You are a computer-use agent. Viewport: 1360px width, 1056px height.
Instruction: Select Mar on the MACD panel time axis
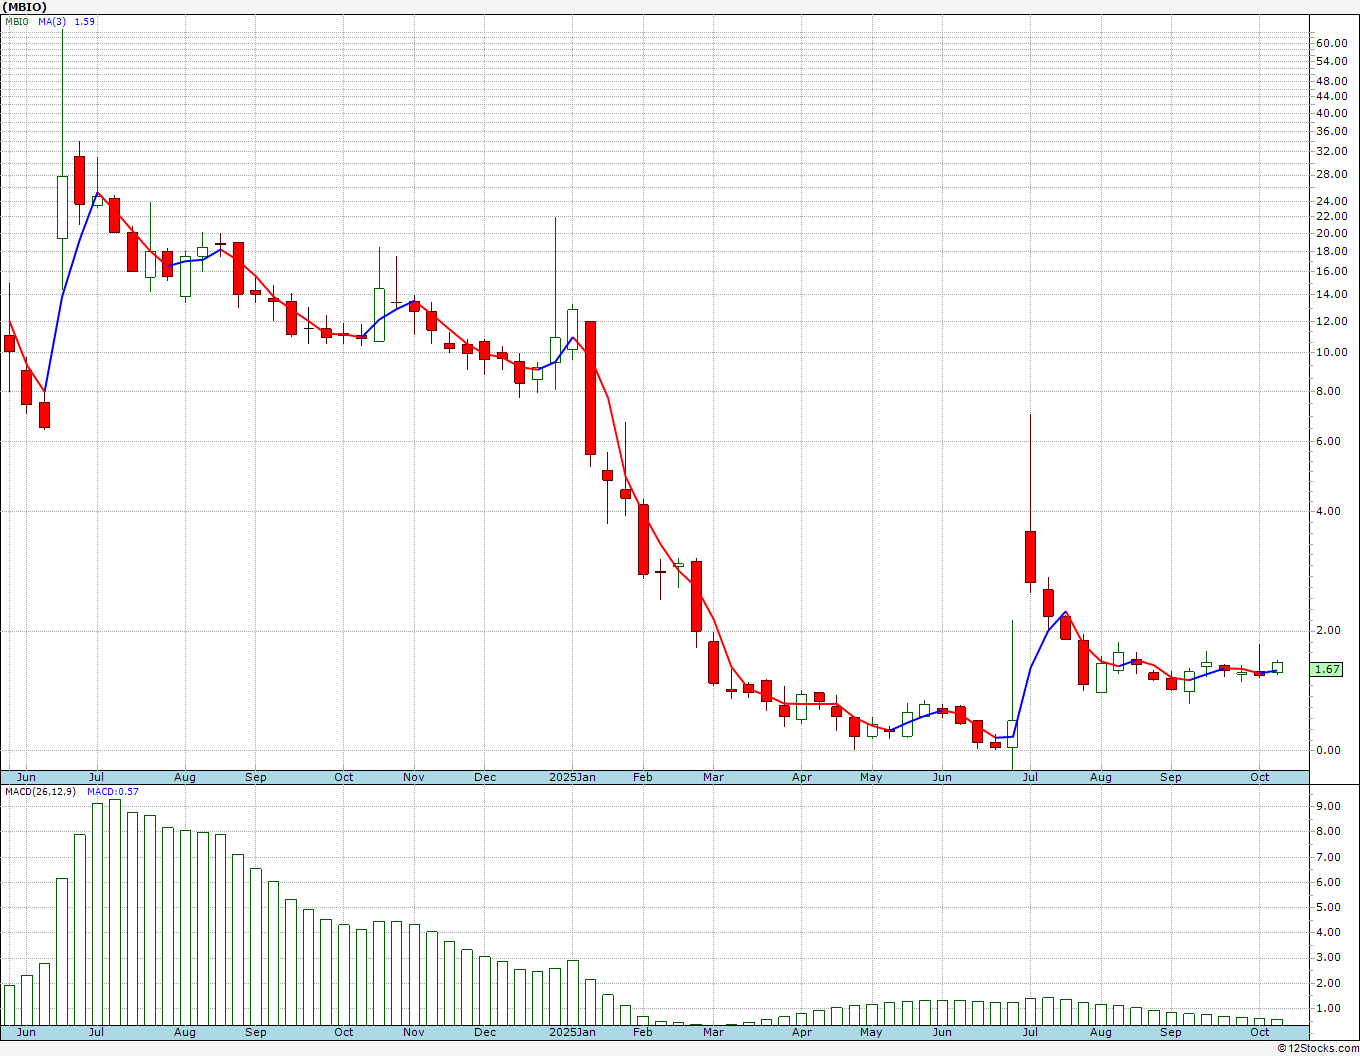[713, 1032]
